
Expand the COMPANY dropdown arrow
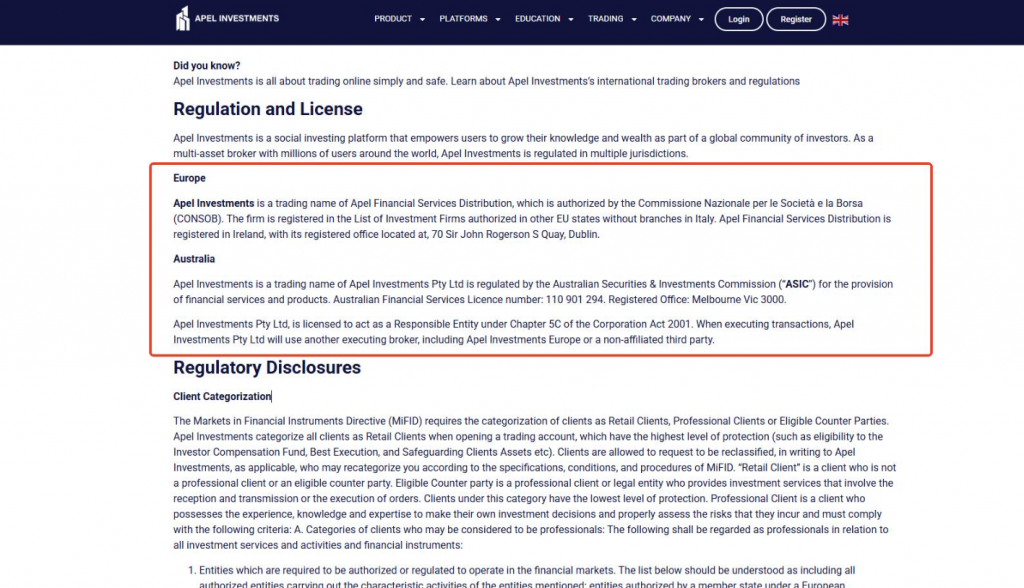pos(701,20)
